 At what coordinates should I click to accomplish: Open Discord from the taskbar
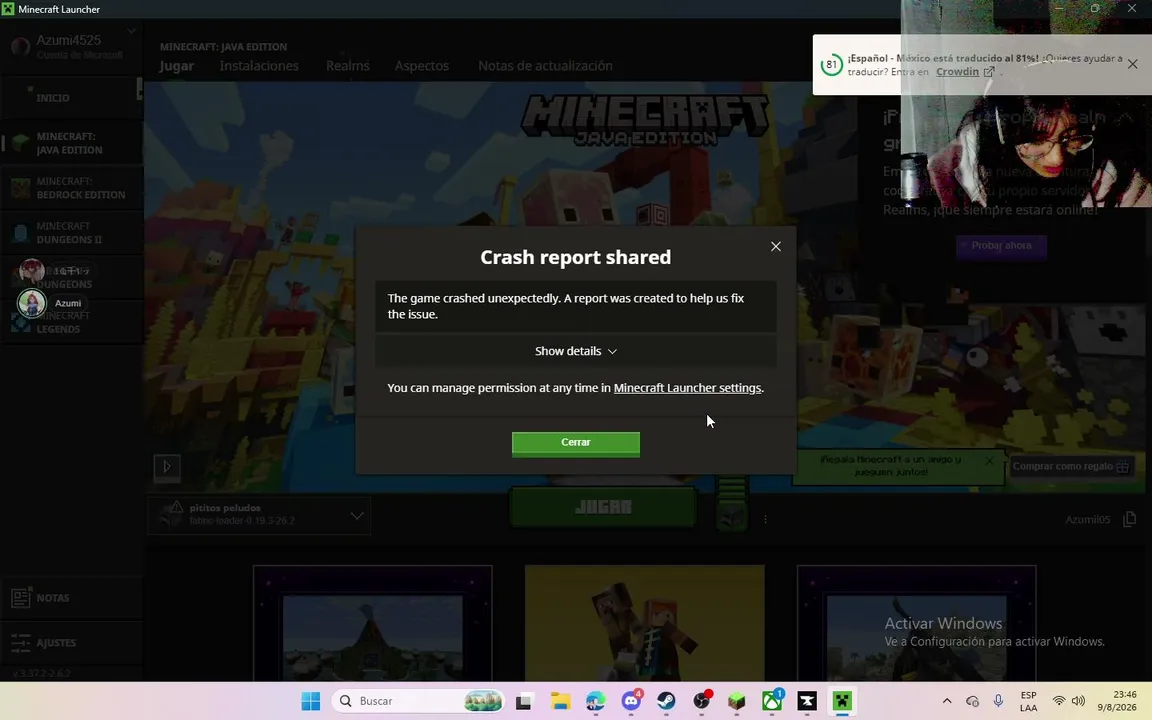631,702
